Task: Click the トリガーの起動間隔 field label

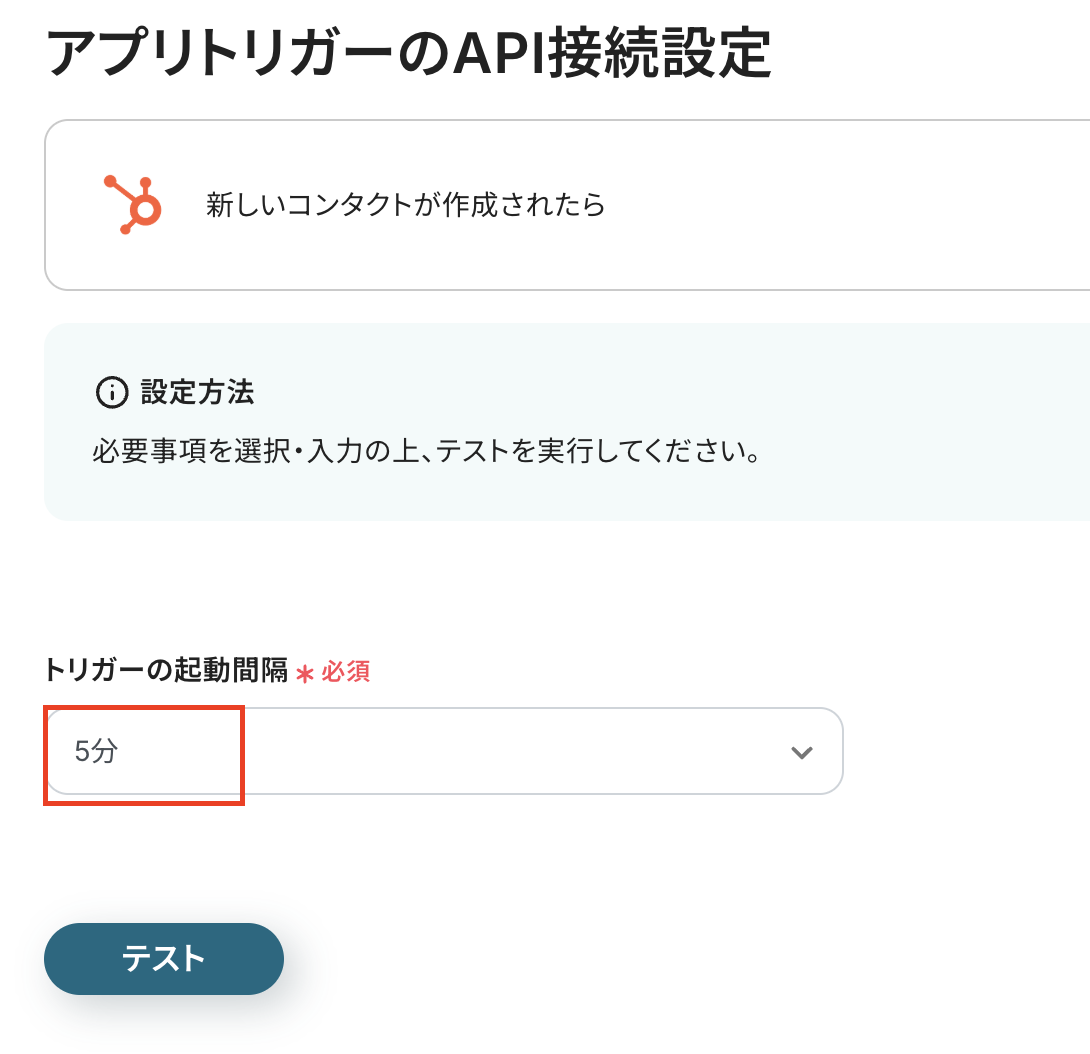Action: pos(166,670)
